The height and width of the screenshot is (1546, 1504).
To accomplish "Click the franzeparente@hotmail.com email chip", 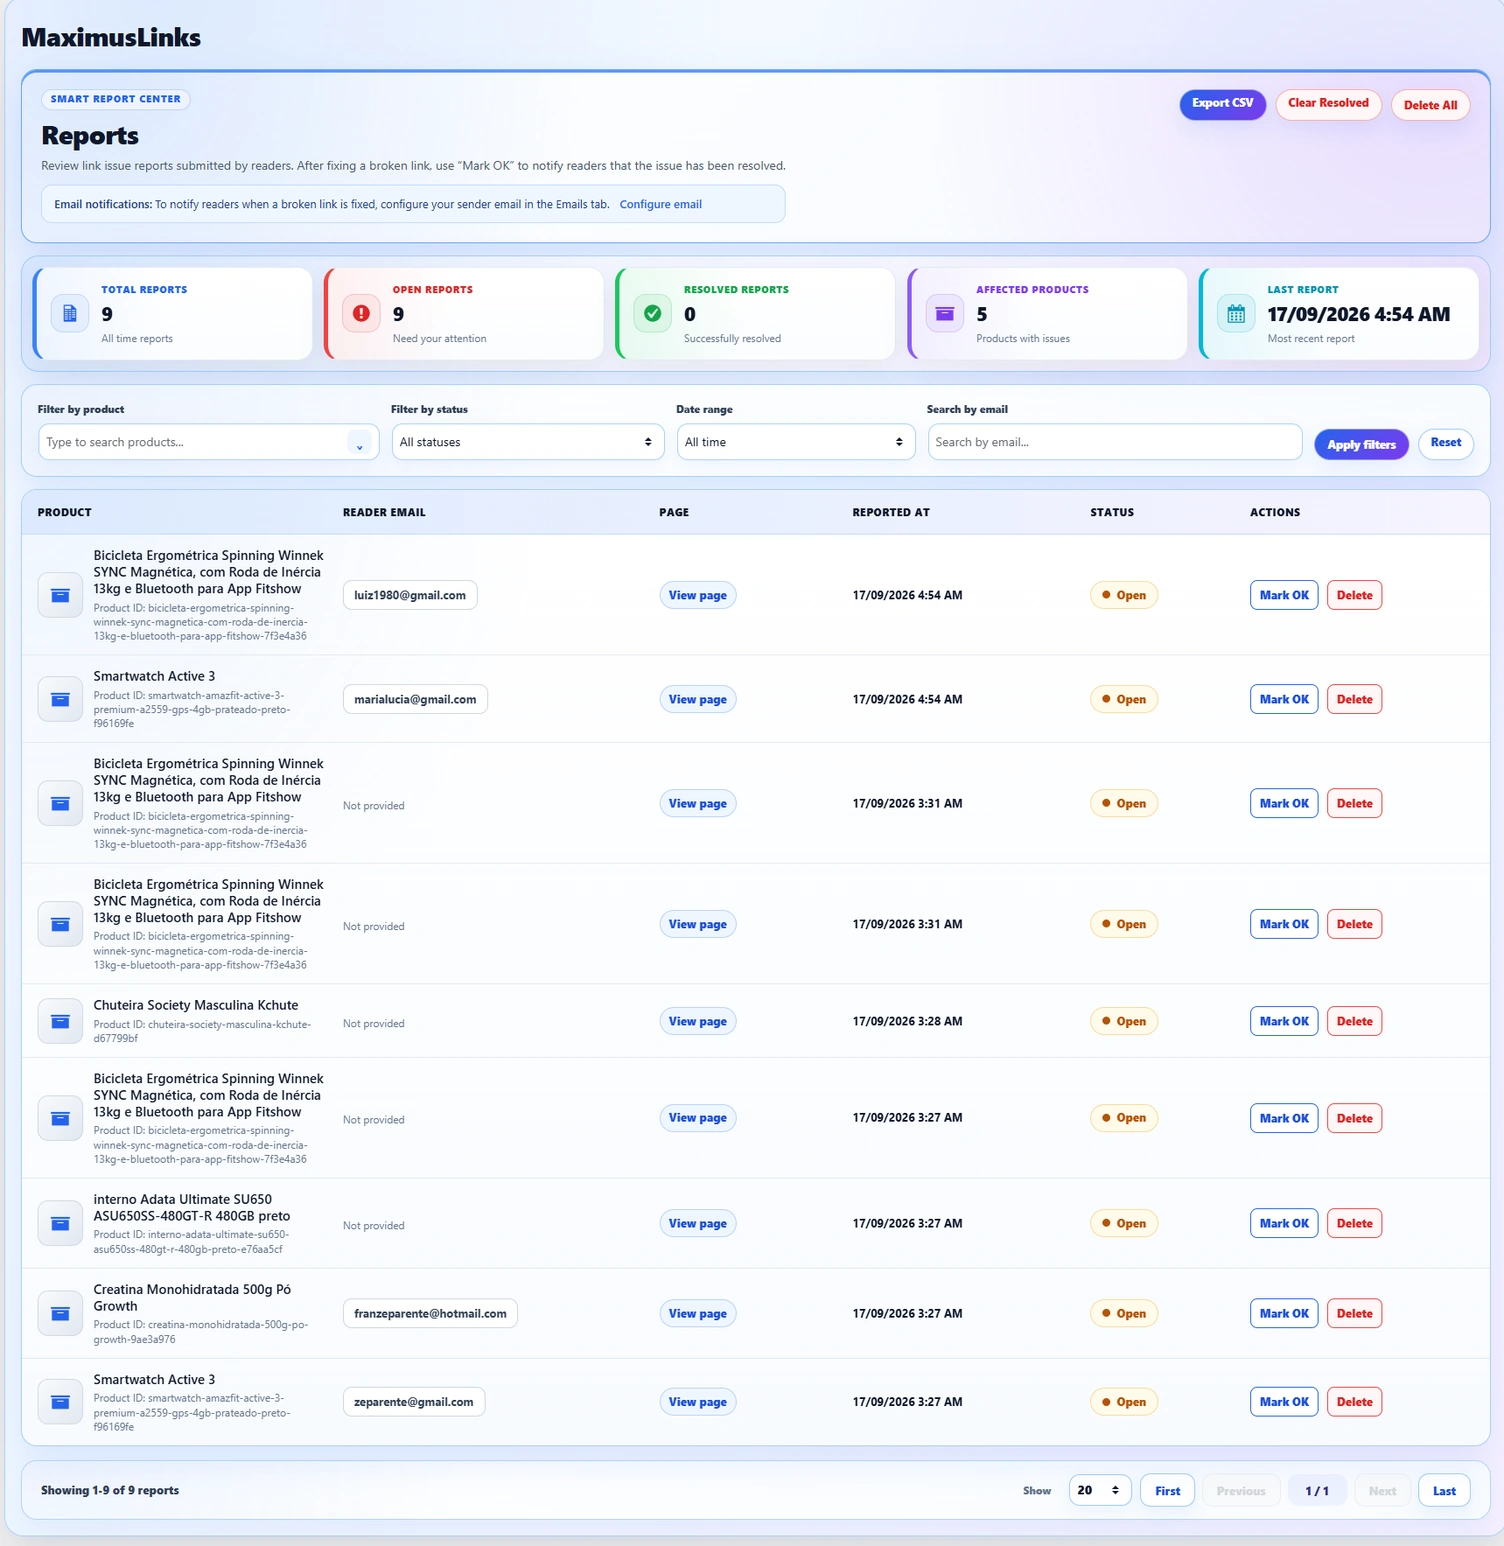I will pyautogui.click(x=430, y=1313).
